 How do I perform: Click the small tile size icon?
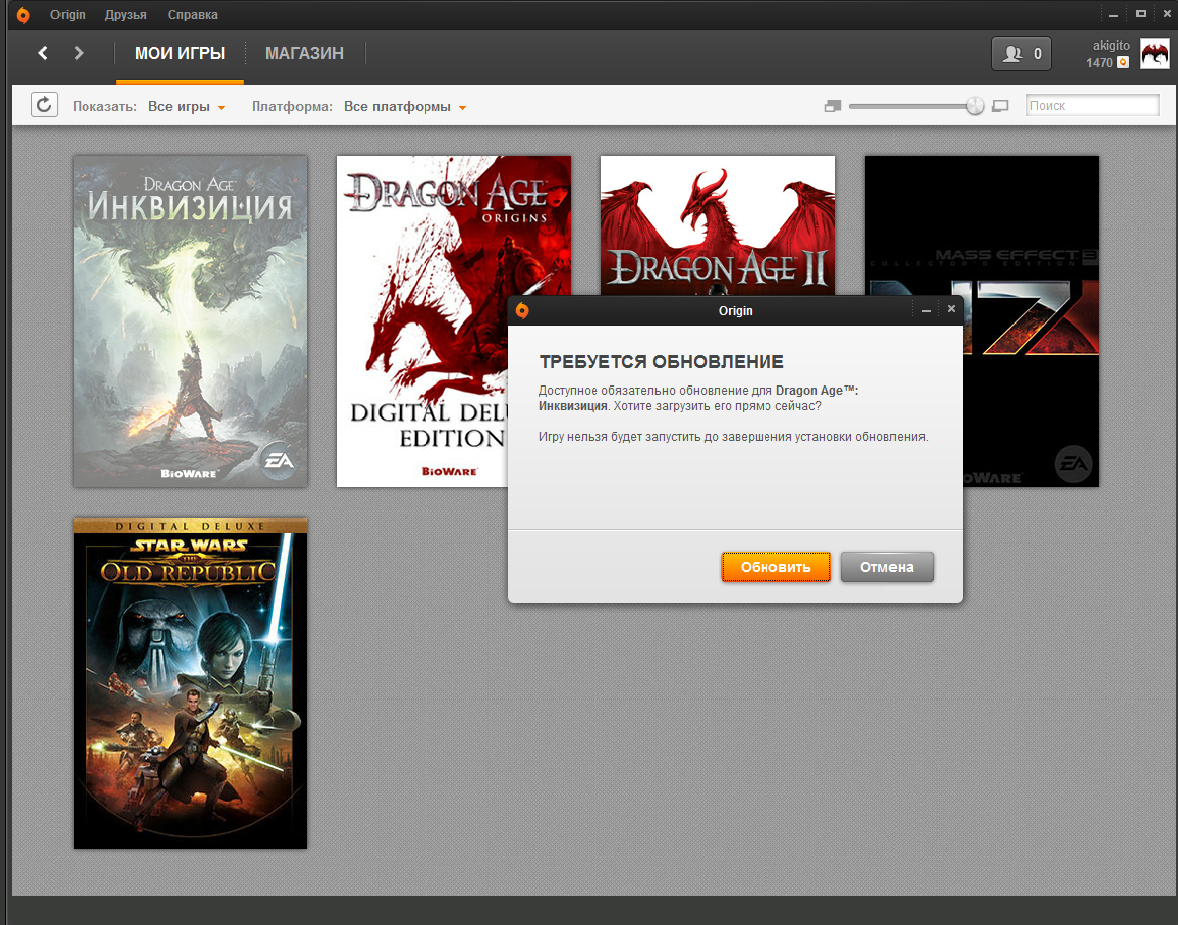(x=832, y=106)
